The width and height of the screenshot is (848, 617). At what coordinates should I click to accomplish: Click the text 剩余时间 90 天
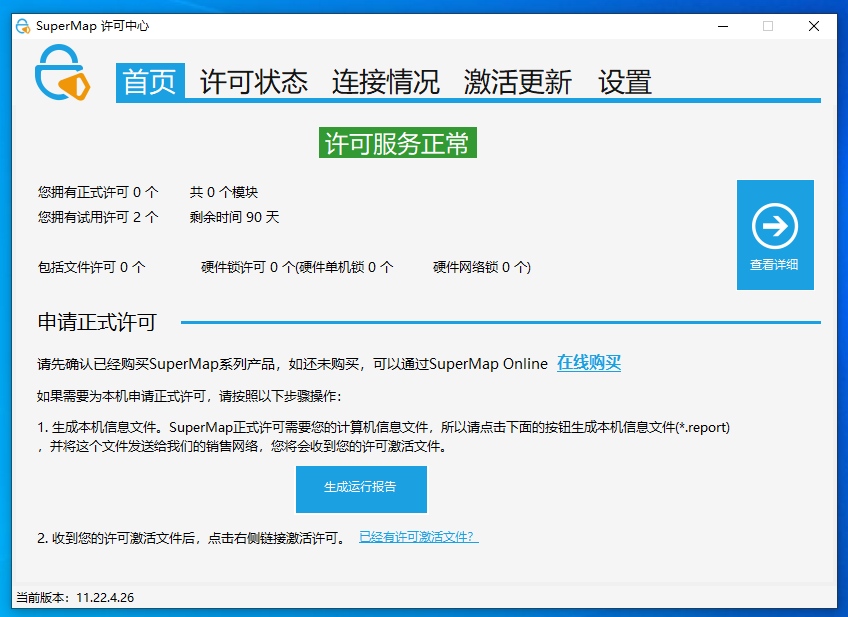(234, 217)
